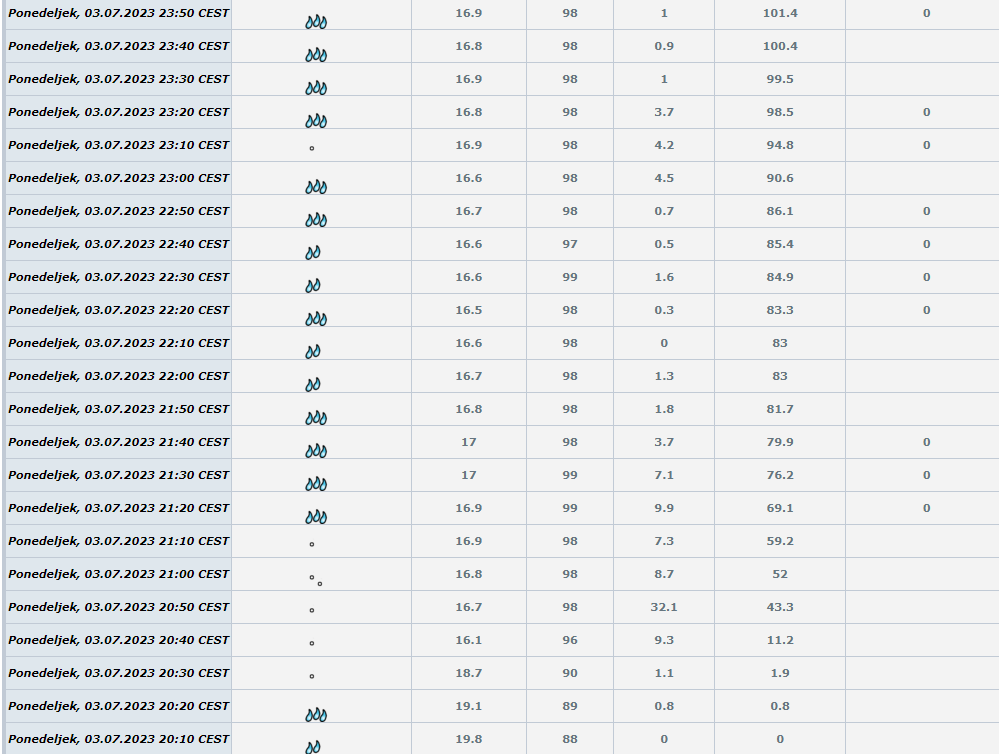Screen dimensions: 999x754
Task: Click the temperature 19.1 in the 20:20 row
Action: [x=468, y=706]
